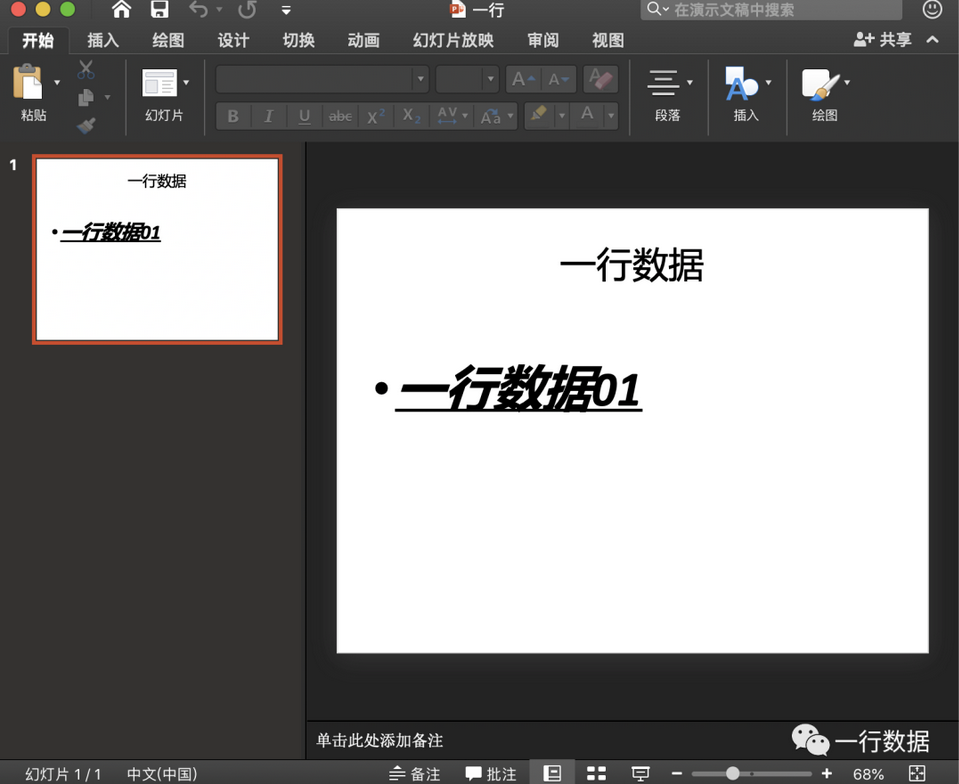Click the new 幻灯片 slide icon

tap(159, 83)
